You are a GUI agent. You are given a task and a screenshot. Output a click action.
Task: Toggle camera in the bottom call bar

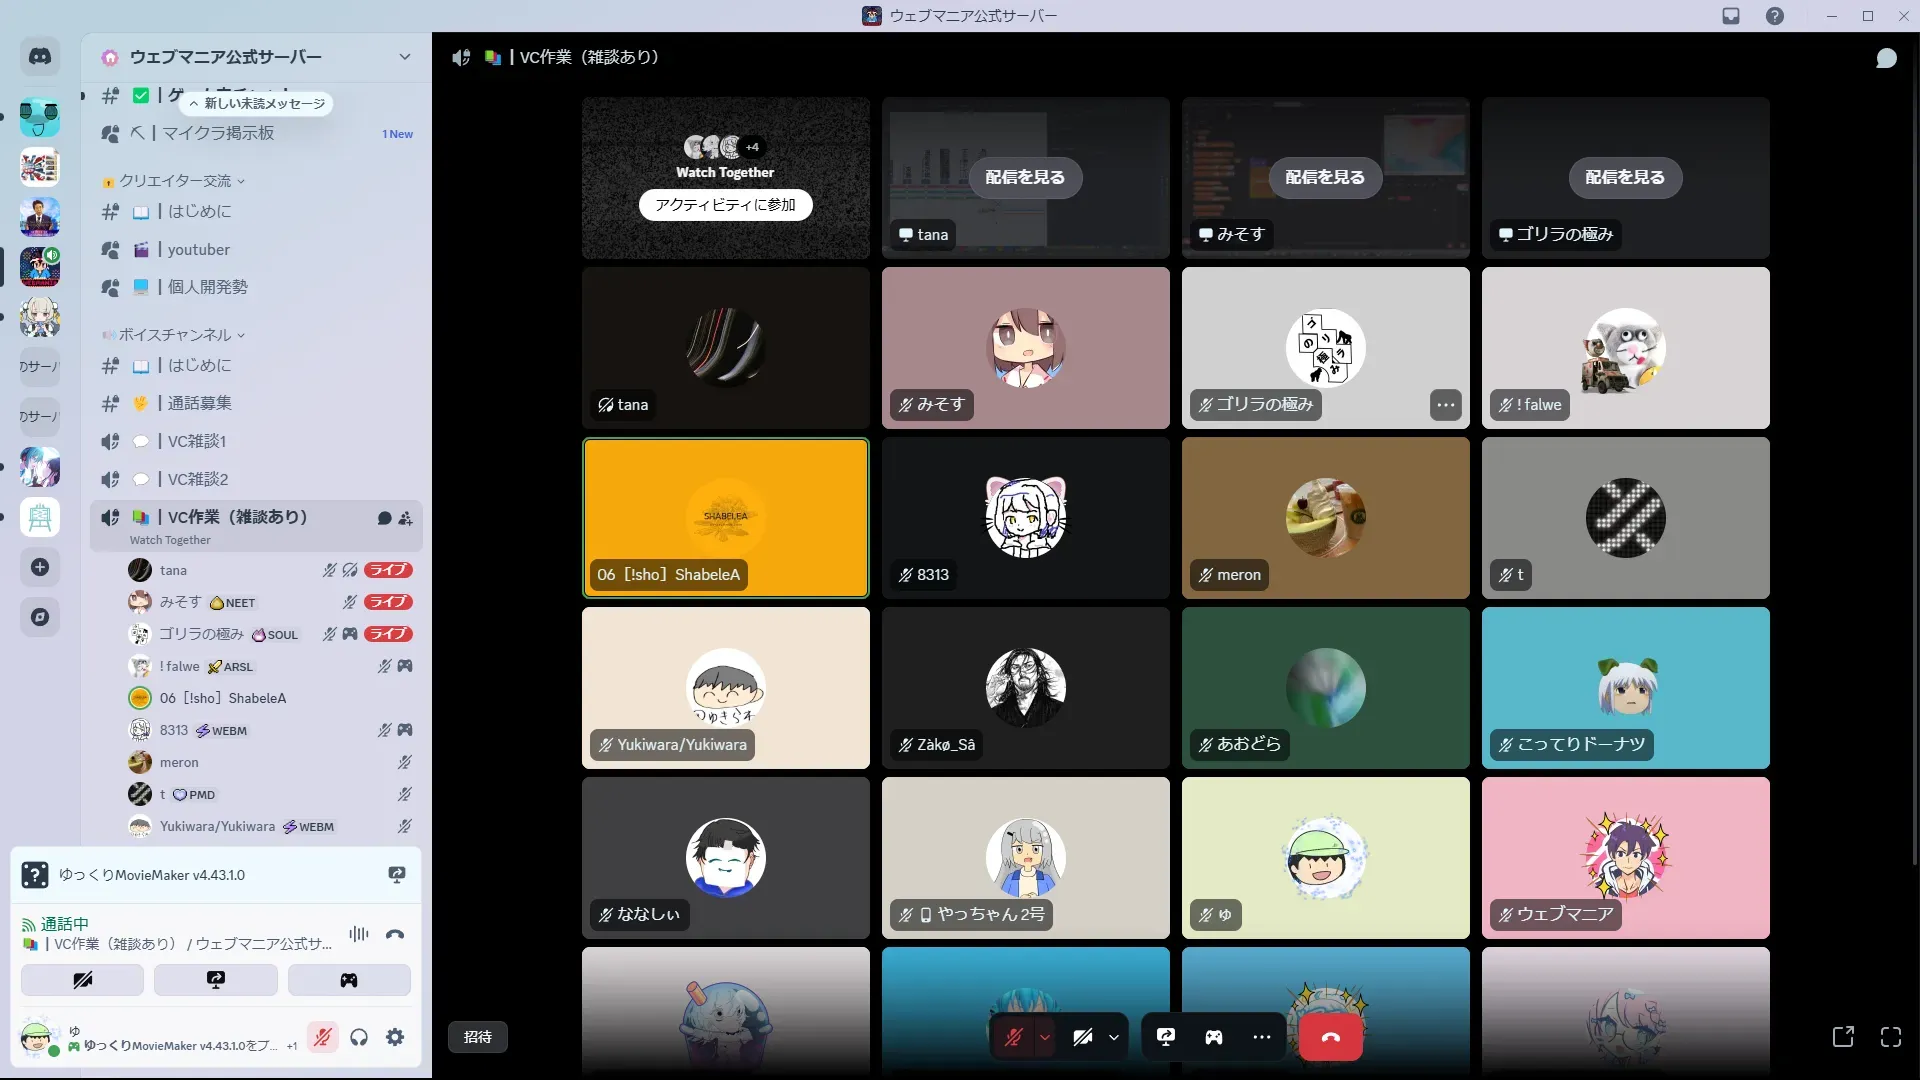click(1083, 1037)
